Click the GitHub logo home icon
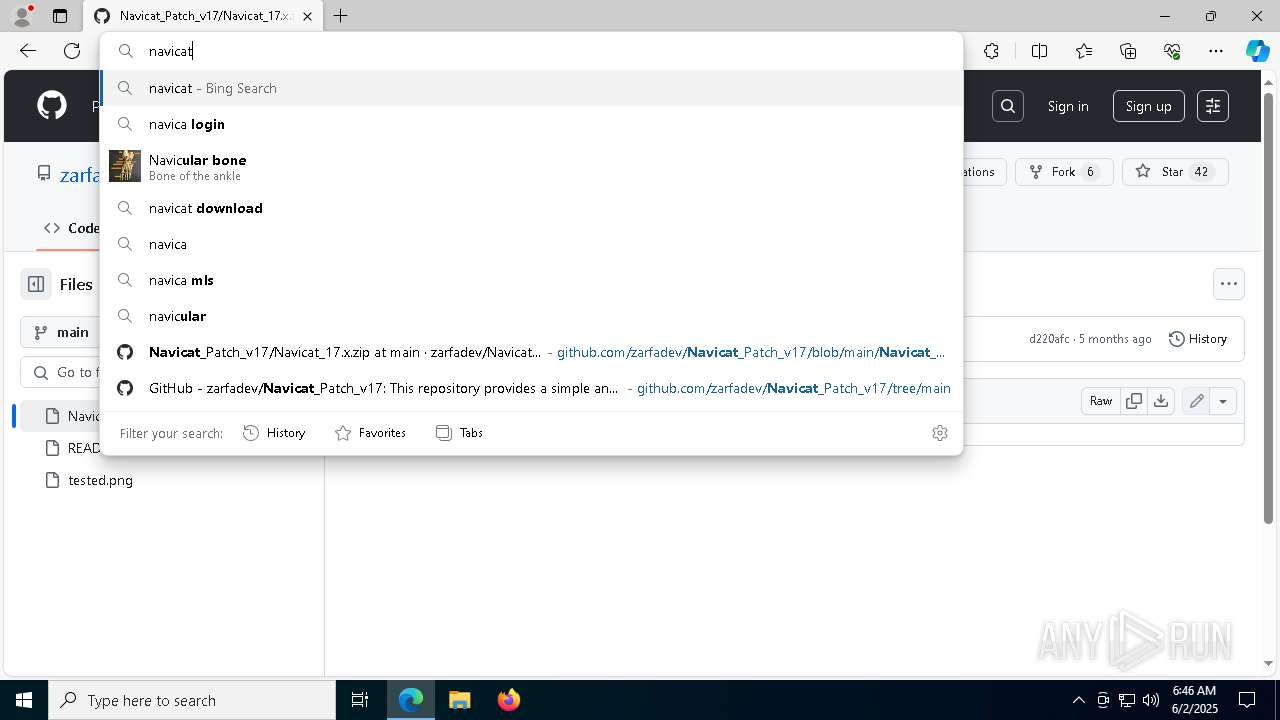 tap(52, 106)
